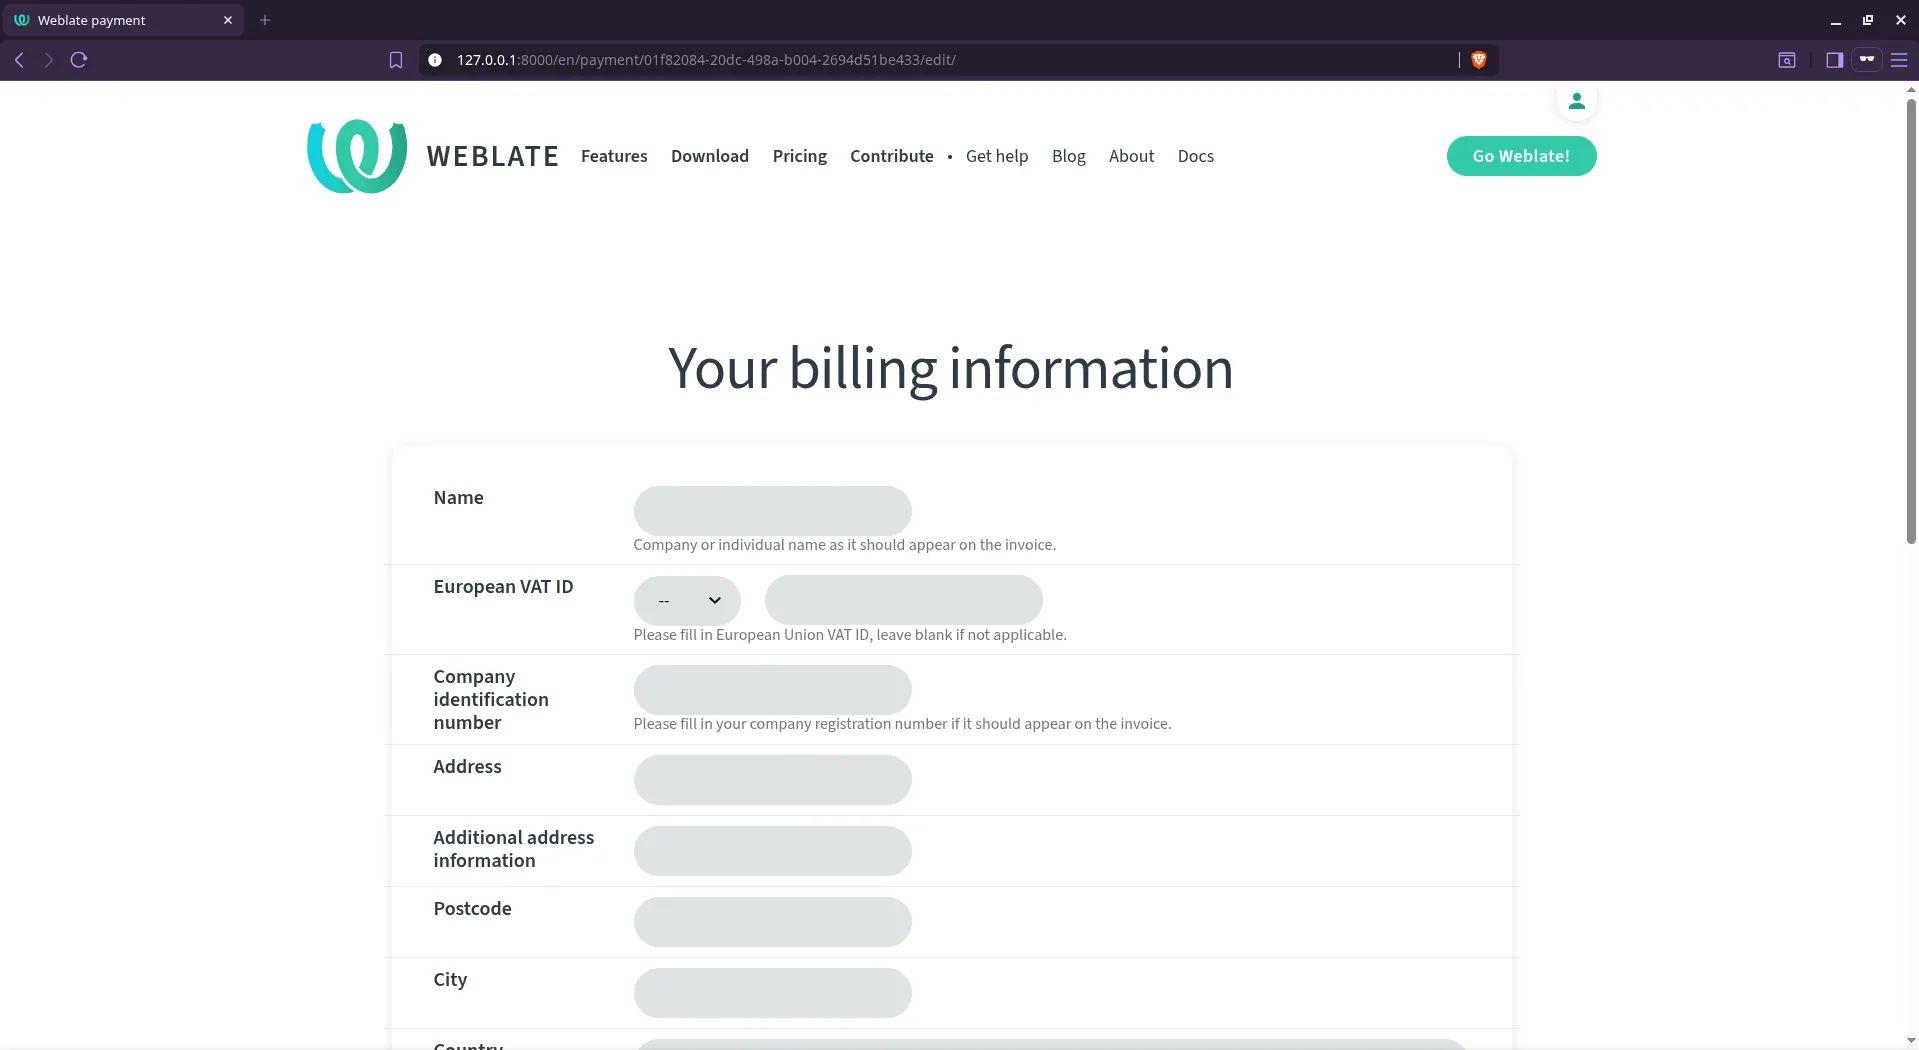Click the Go Weblate! button
The image size is (1919, 1050).
pos(1521,156)
